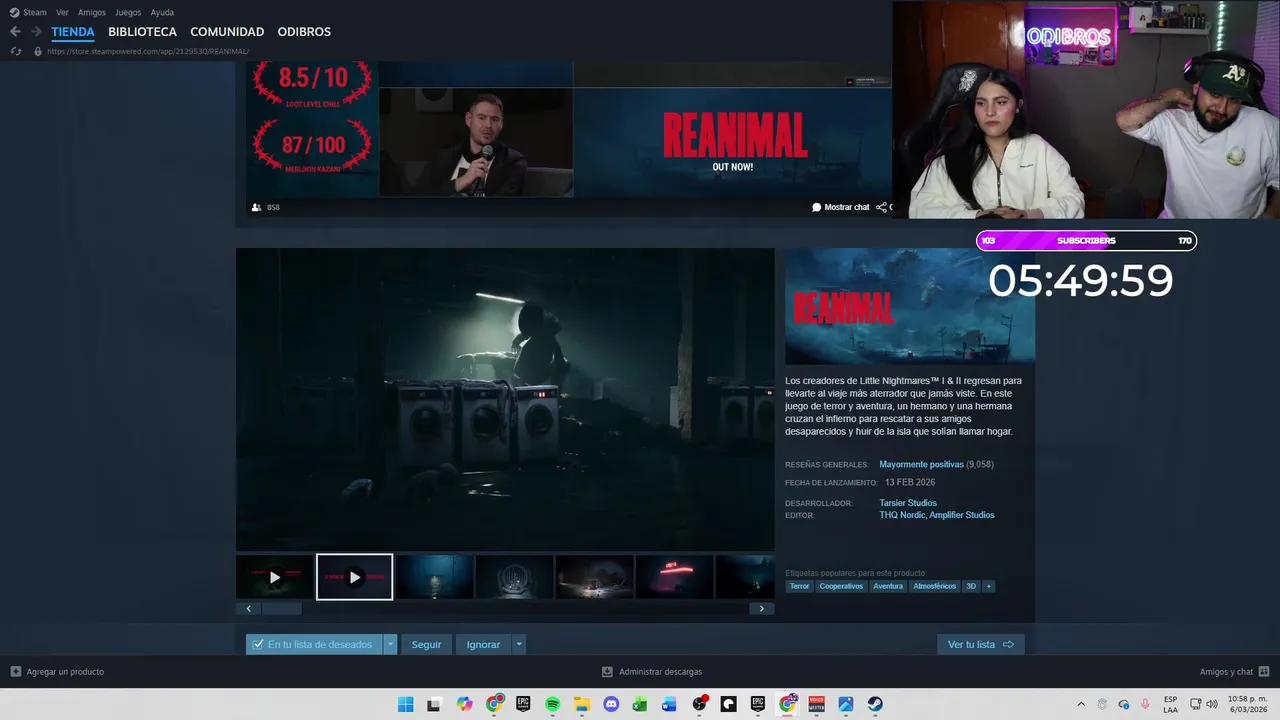Open the Ignorar options dropdown arrow
This screenshot has height=720, width=1280.
point(519,644)
